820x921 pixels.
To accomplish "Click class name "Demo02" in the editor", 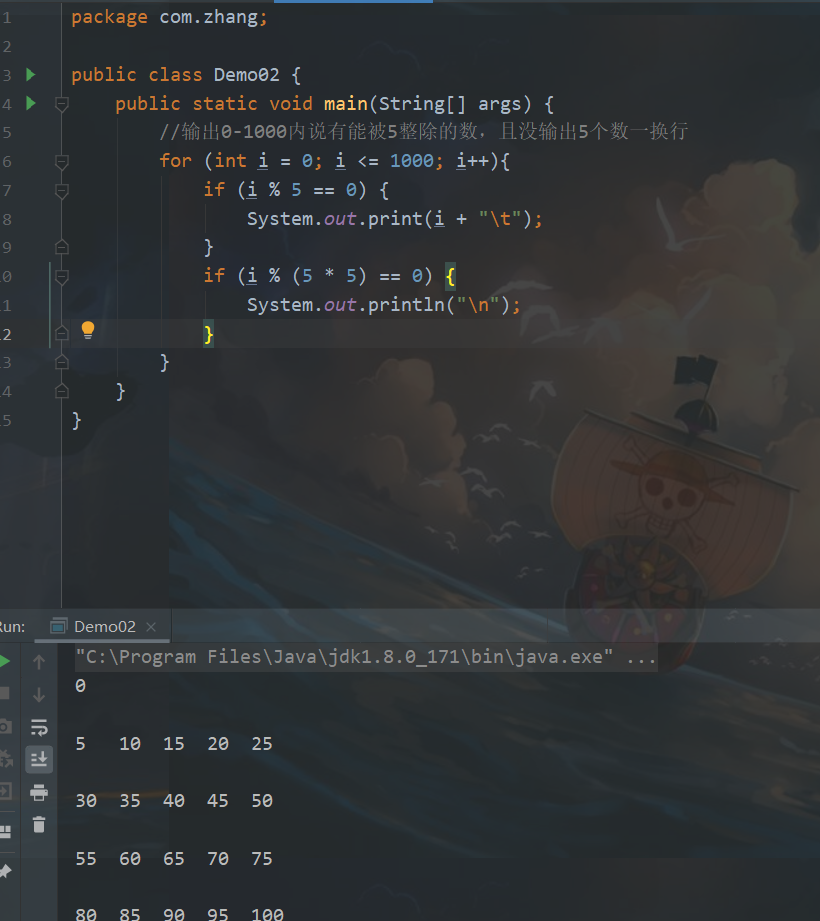I will (x=246, y=75).
